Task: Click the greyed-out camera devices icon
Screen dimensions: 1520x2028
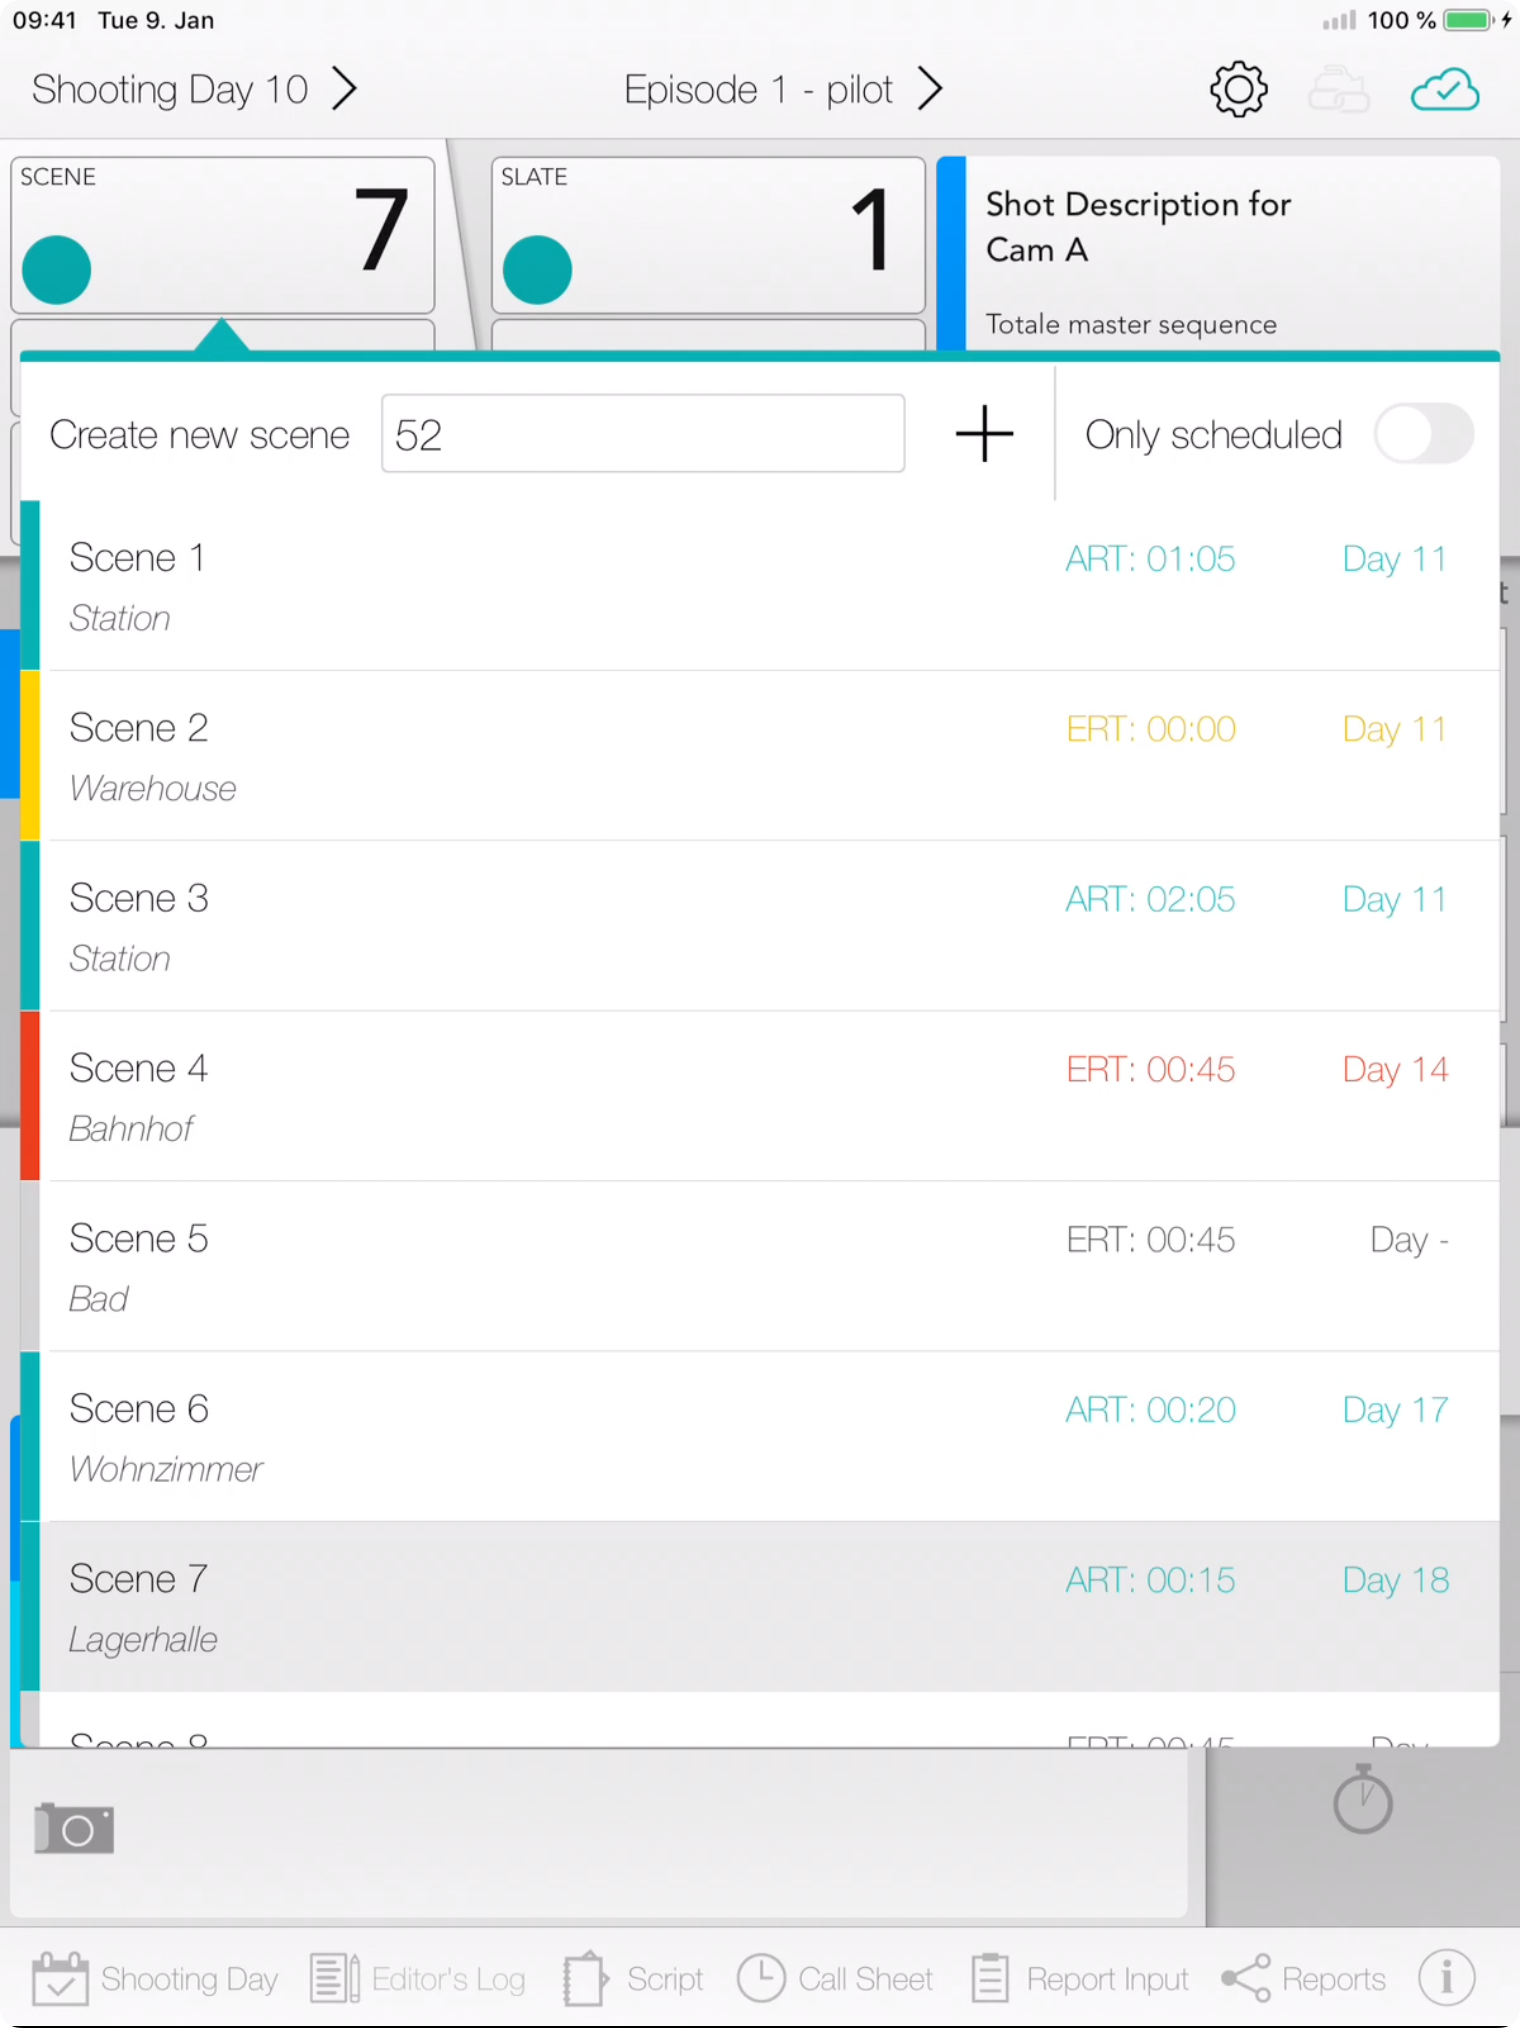Action: 1338,90
